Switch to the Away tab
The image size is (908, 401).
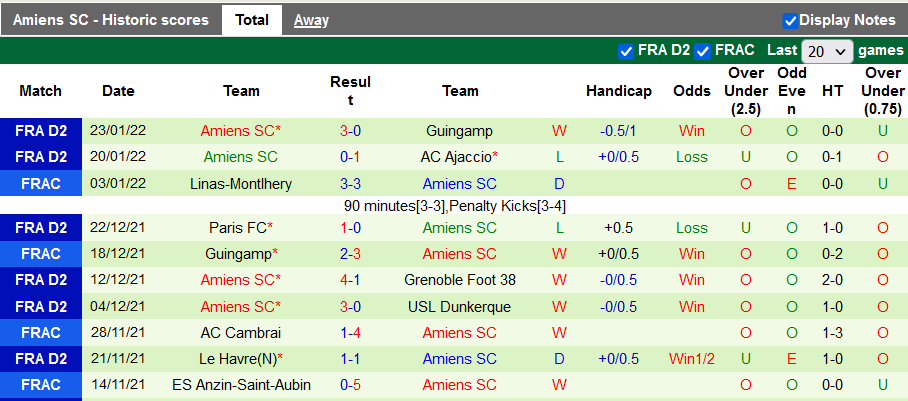[x=311, y=20]
